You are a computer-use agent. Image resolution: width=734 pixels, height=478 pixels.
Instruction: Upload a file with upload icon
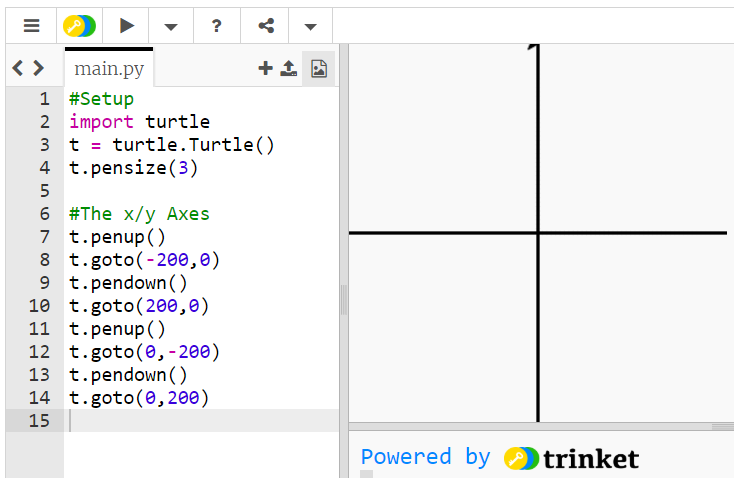[x=288, y=68]
